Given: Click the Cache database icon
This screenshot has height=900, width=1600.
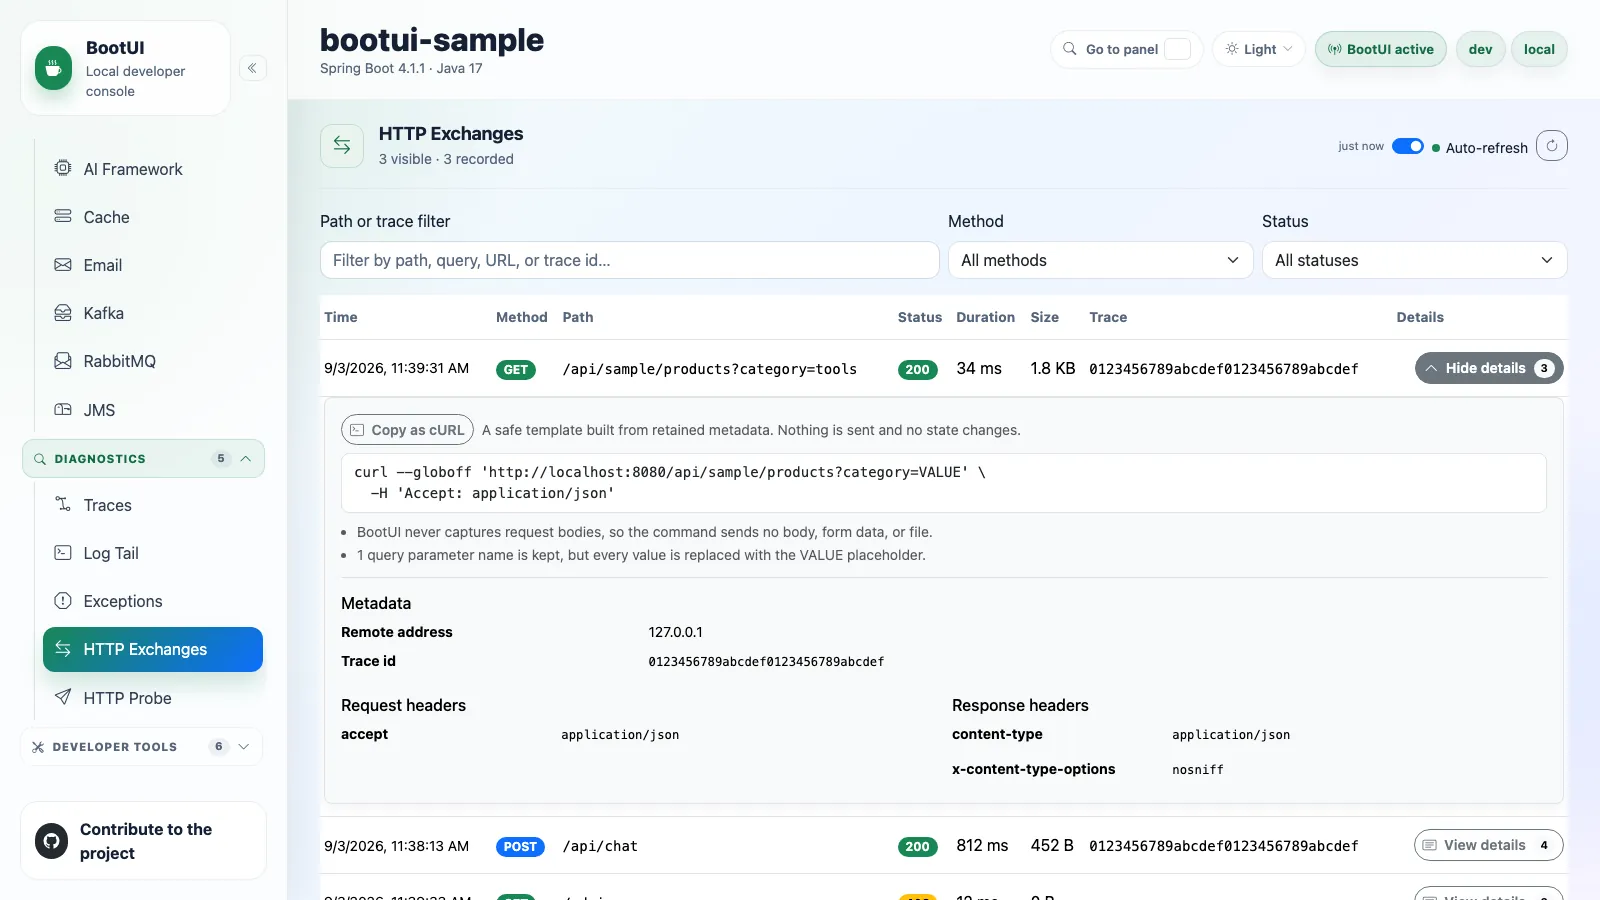Looking at the screenshot, I should (x=63, y=216).
